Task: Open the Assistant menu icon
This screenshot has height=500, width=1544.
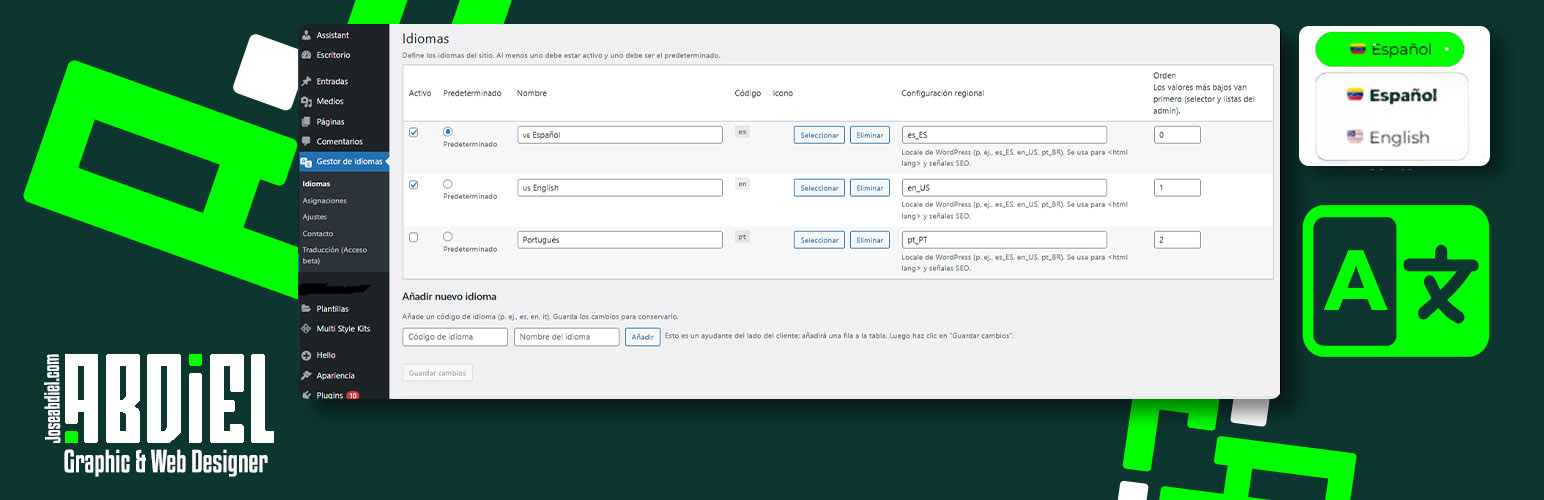Action: (306, 35)
